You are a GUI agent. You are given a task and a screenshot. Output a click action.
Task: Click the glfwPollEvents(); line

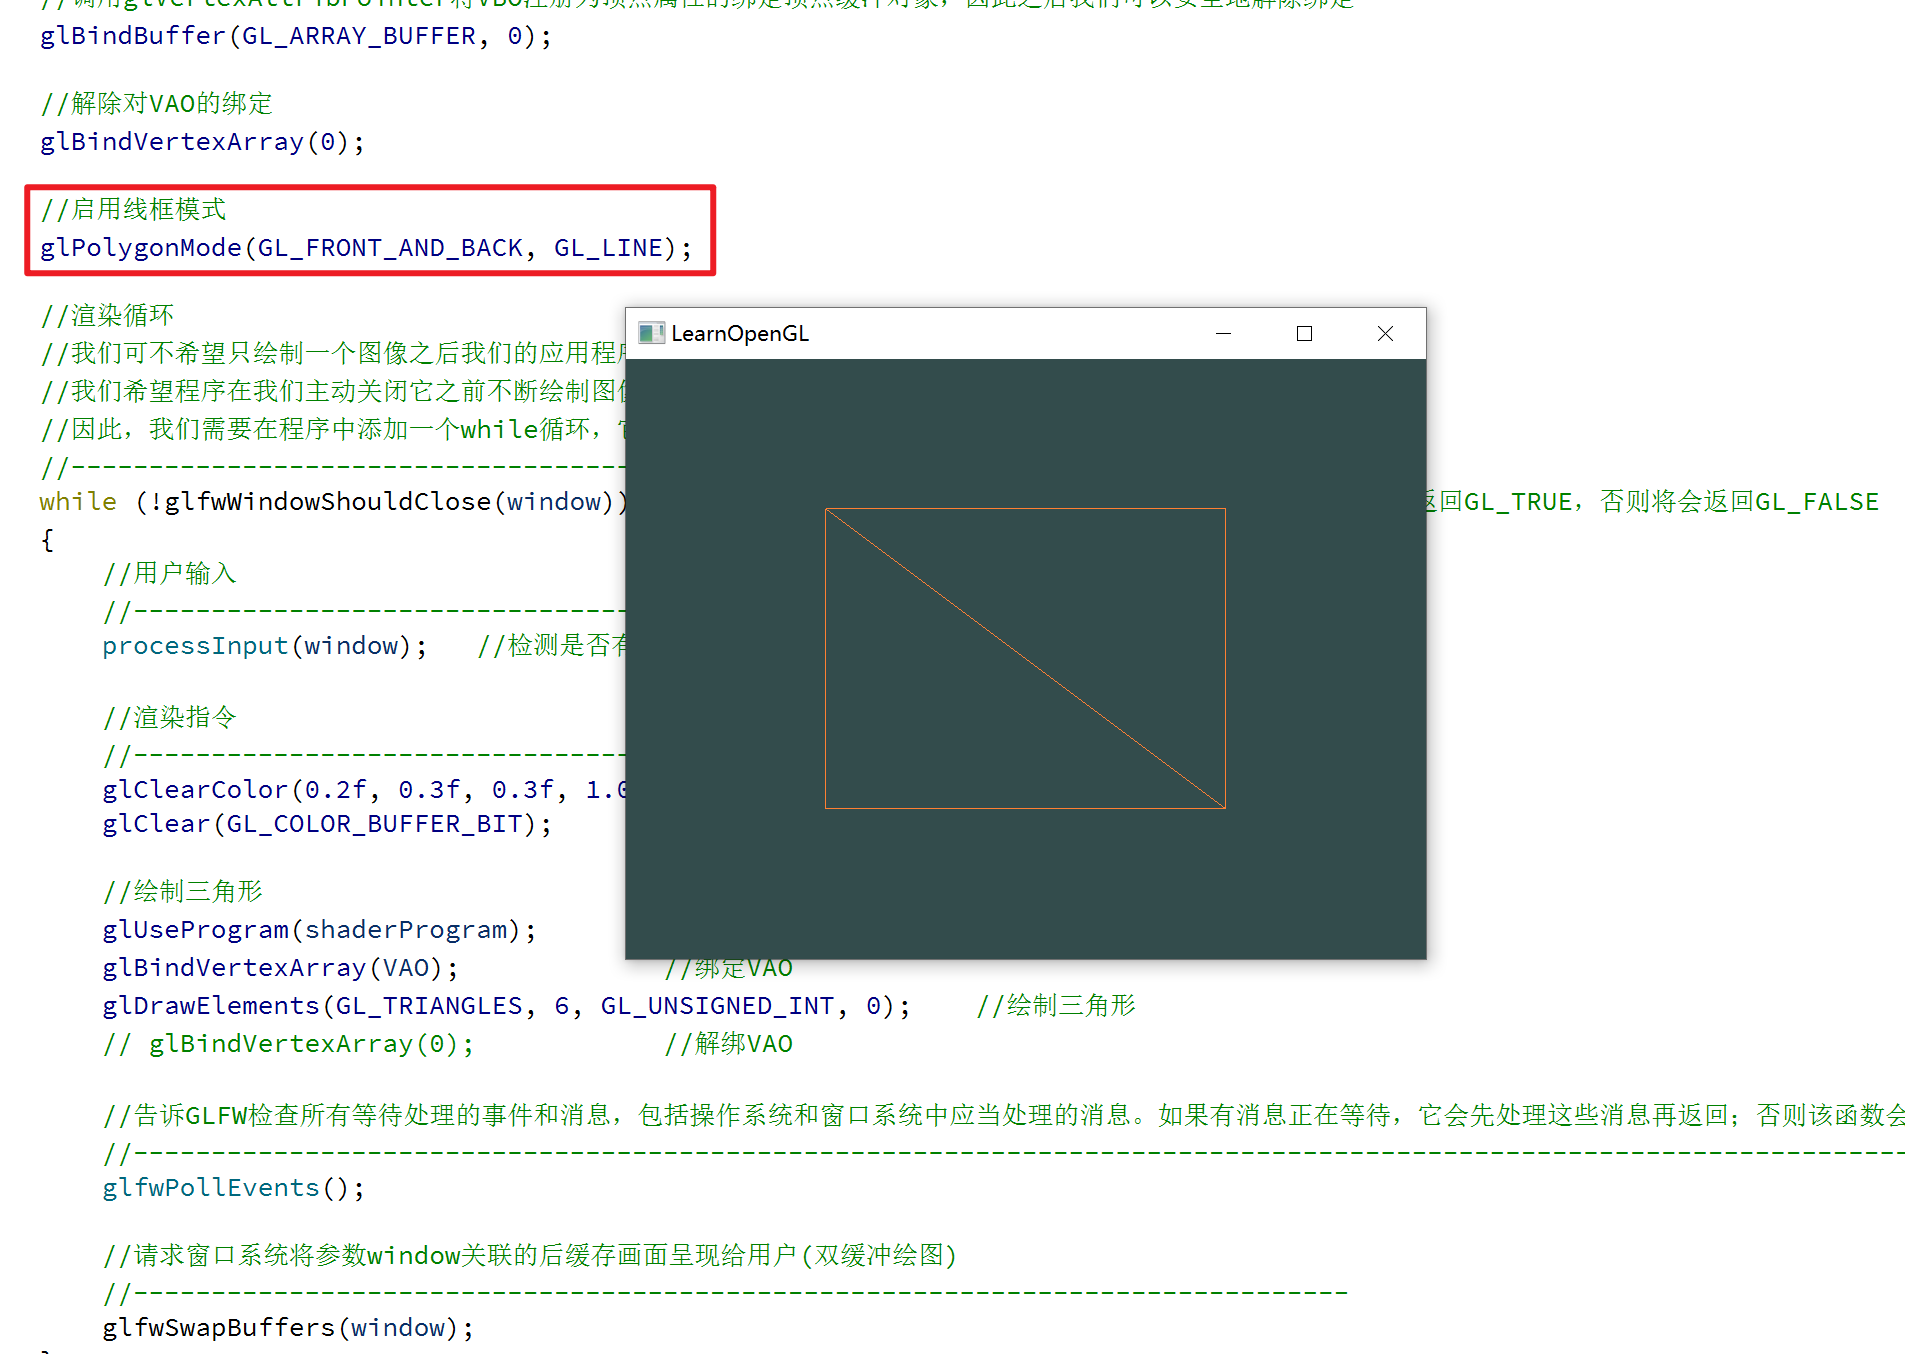tap(234, 1188)
